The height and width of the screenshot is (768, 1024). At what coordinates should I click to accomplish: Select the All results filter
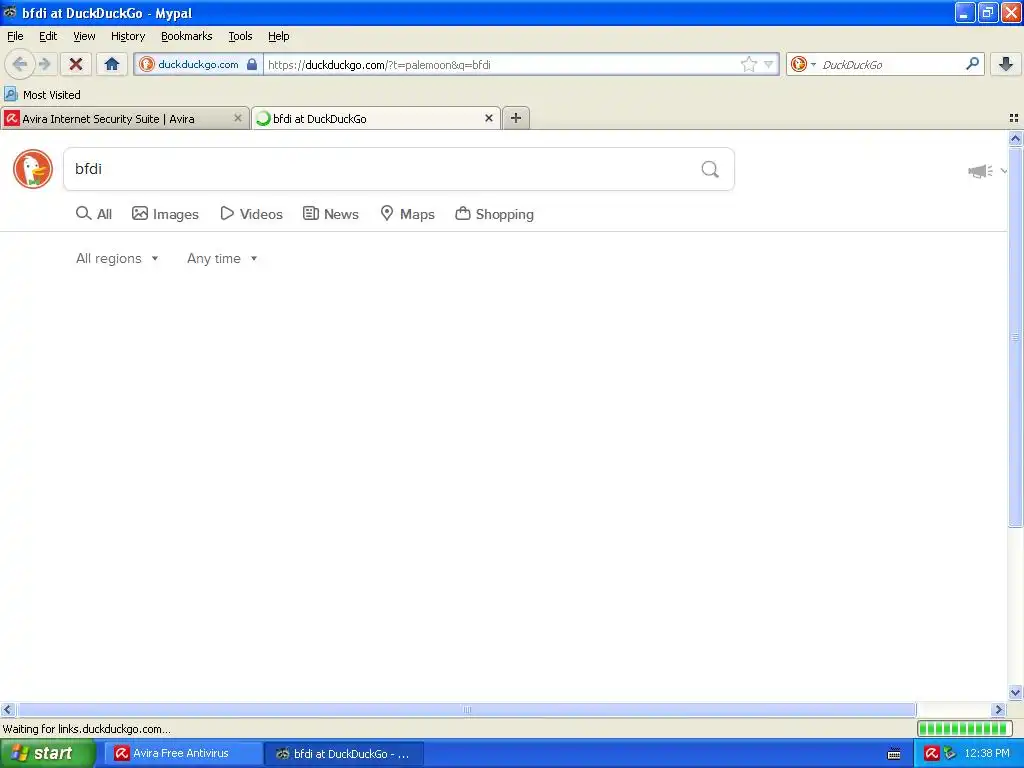[x=94, y=214]
